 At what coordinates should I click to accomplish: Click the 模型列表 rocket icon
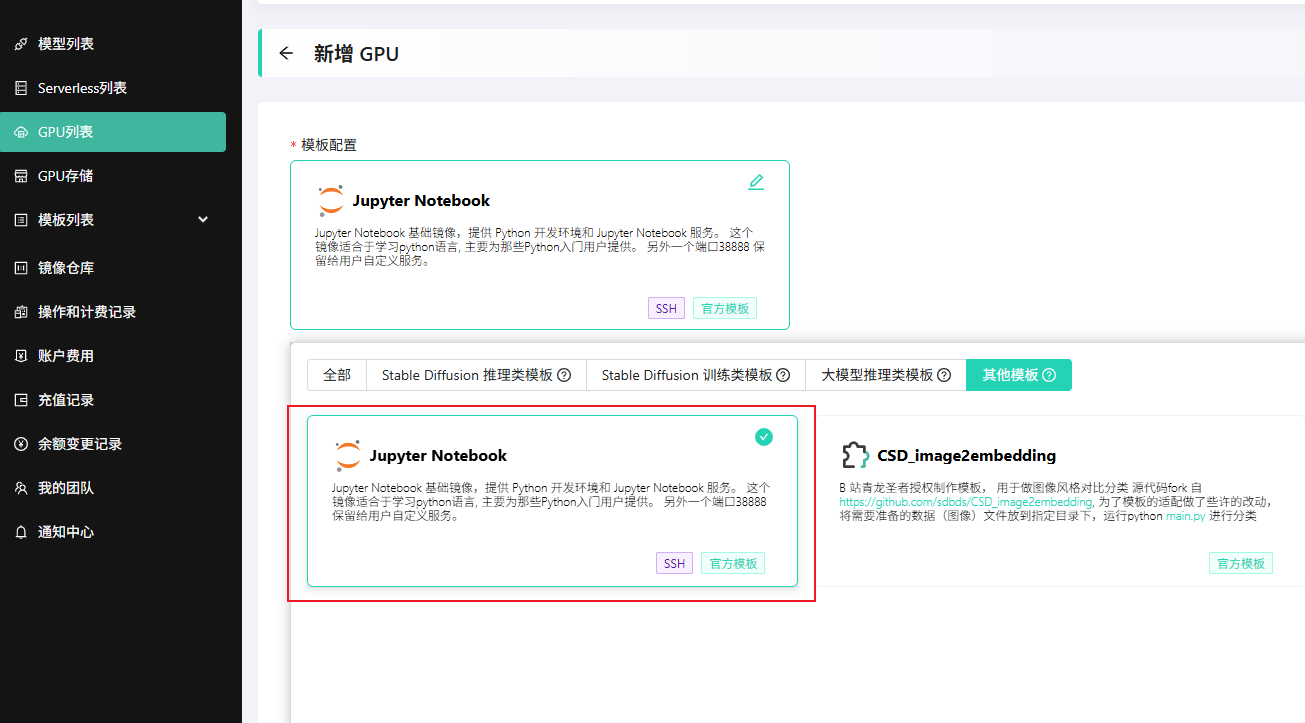pos(21,44)
